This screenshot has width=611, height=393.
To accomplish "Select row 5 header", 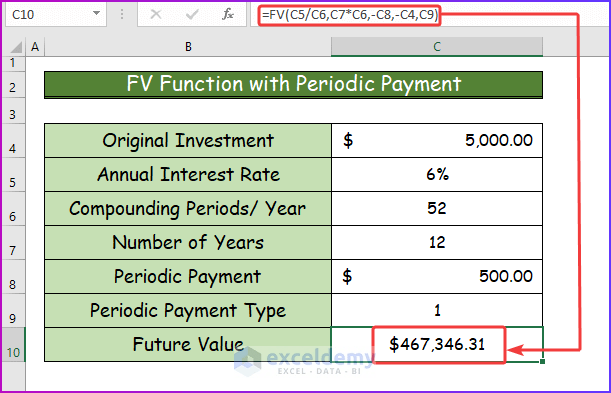I will click(13, 175).
